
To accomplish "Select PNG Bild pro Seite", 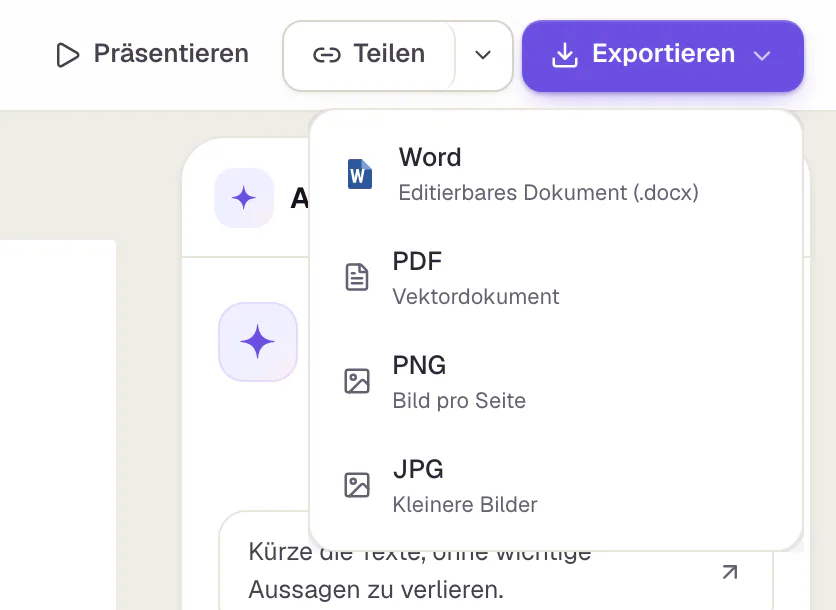I will [x=556, y=382].
